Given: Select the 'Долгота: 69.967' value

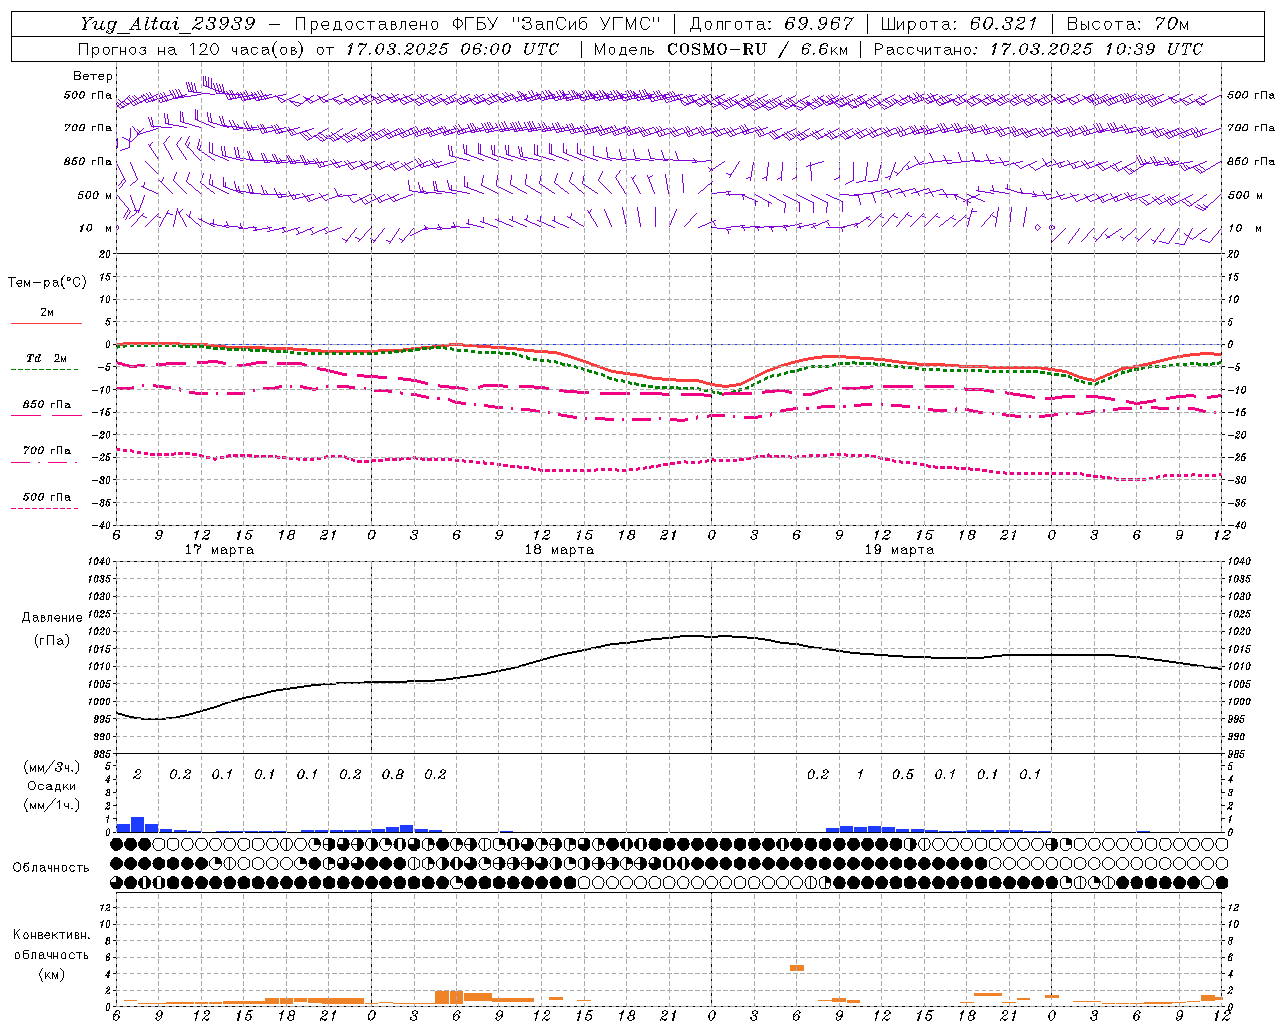Looking at the screenshot, I should click(x=772, y=23).
